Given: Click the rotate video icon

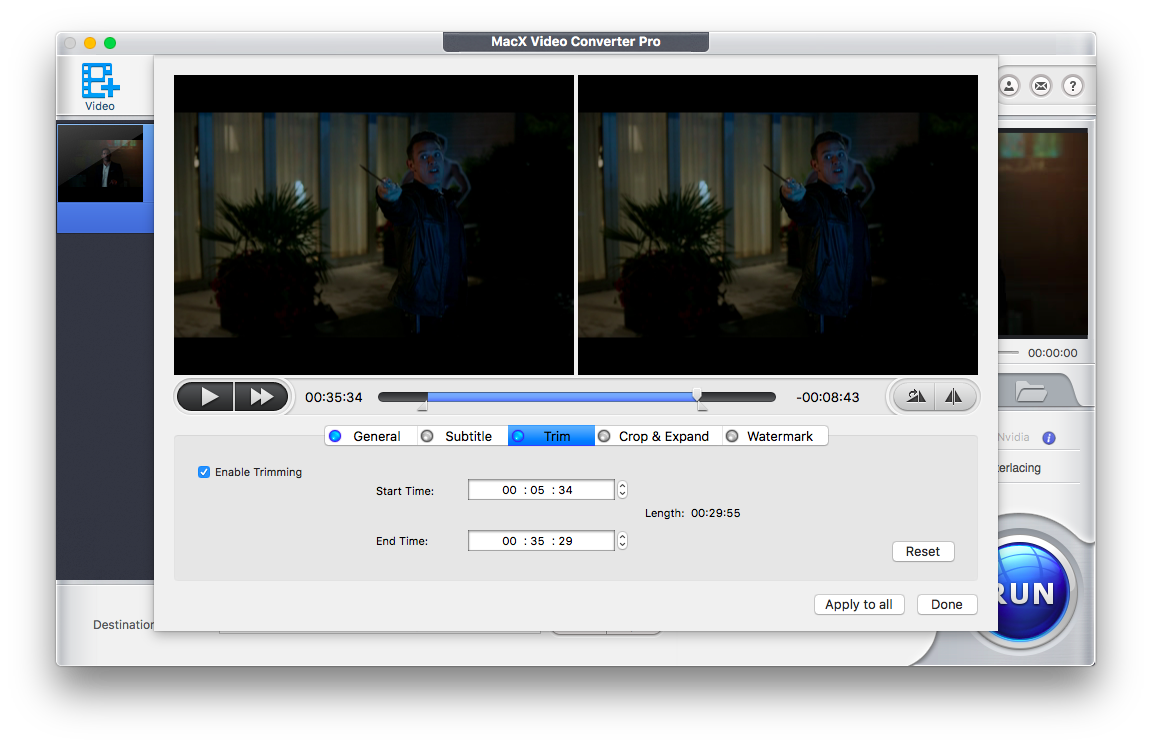Looking at the screenshot, I should 916,397.
